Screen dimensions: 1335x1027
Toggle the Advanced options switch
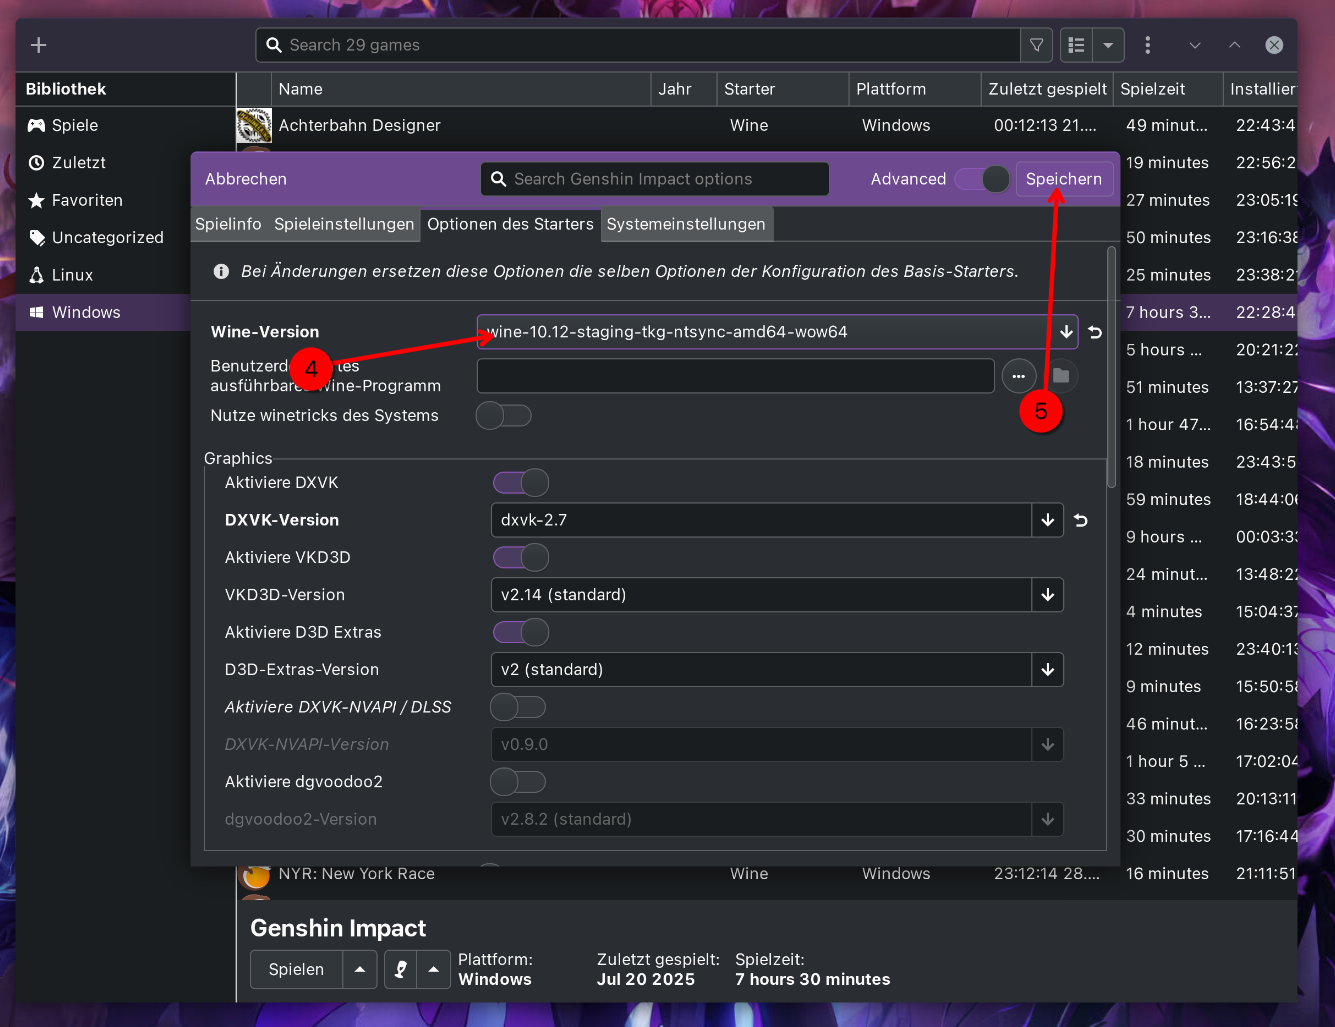point(982,179)
